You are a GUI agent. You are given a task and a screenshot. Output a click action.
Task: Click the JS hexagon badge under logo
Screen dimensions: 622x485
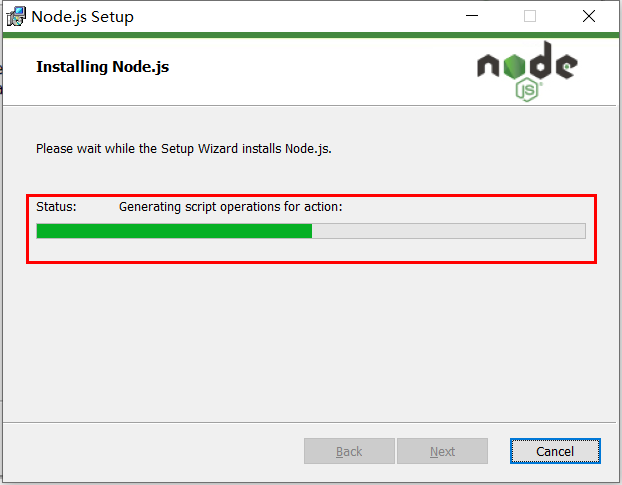(528, 90)
